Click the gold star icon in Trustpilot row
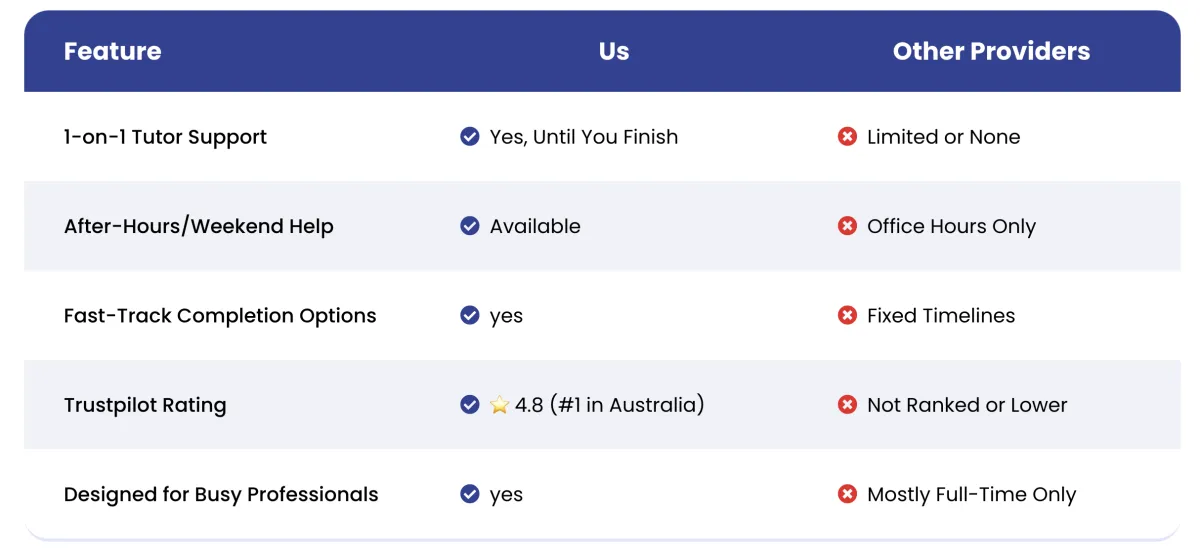The height and width of the screenshot is (553, 1200). [500, 405]
